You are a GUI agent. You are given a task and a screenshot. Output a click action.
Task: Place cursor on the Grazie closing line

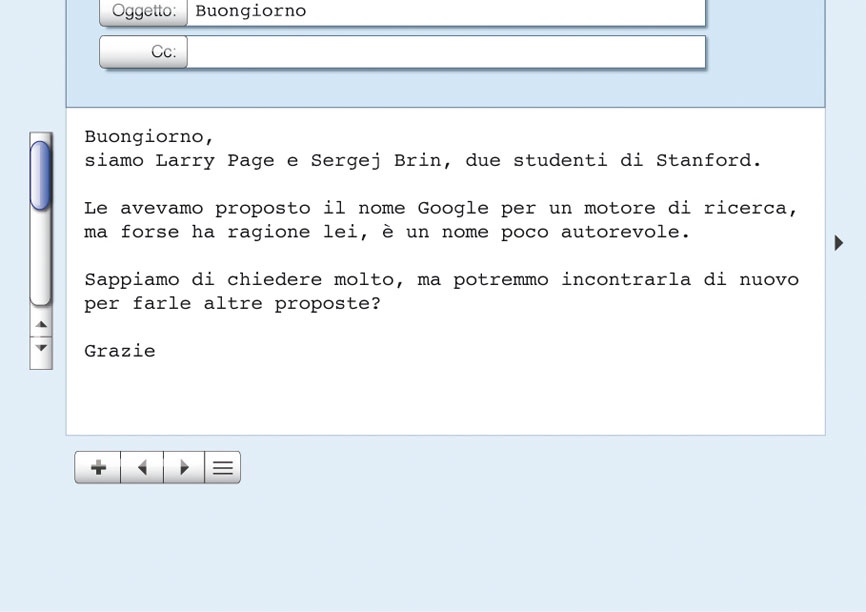(120, 351)
